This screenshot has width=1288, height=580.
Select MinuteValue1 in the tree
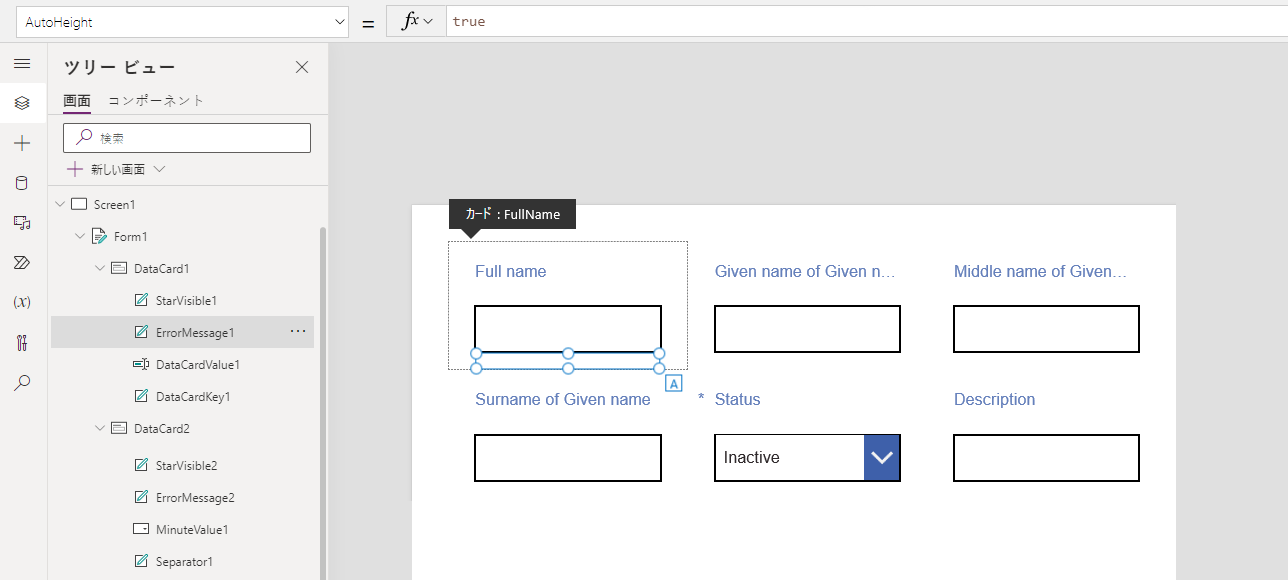tap(192, 529)
